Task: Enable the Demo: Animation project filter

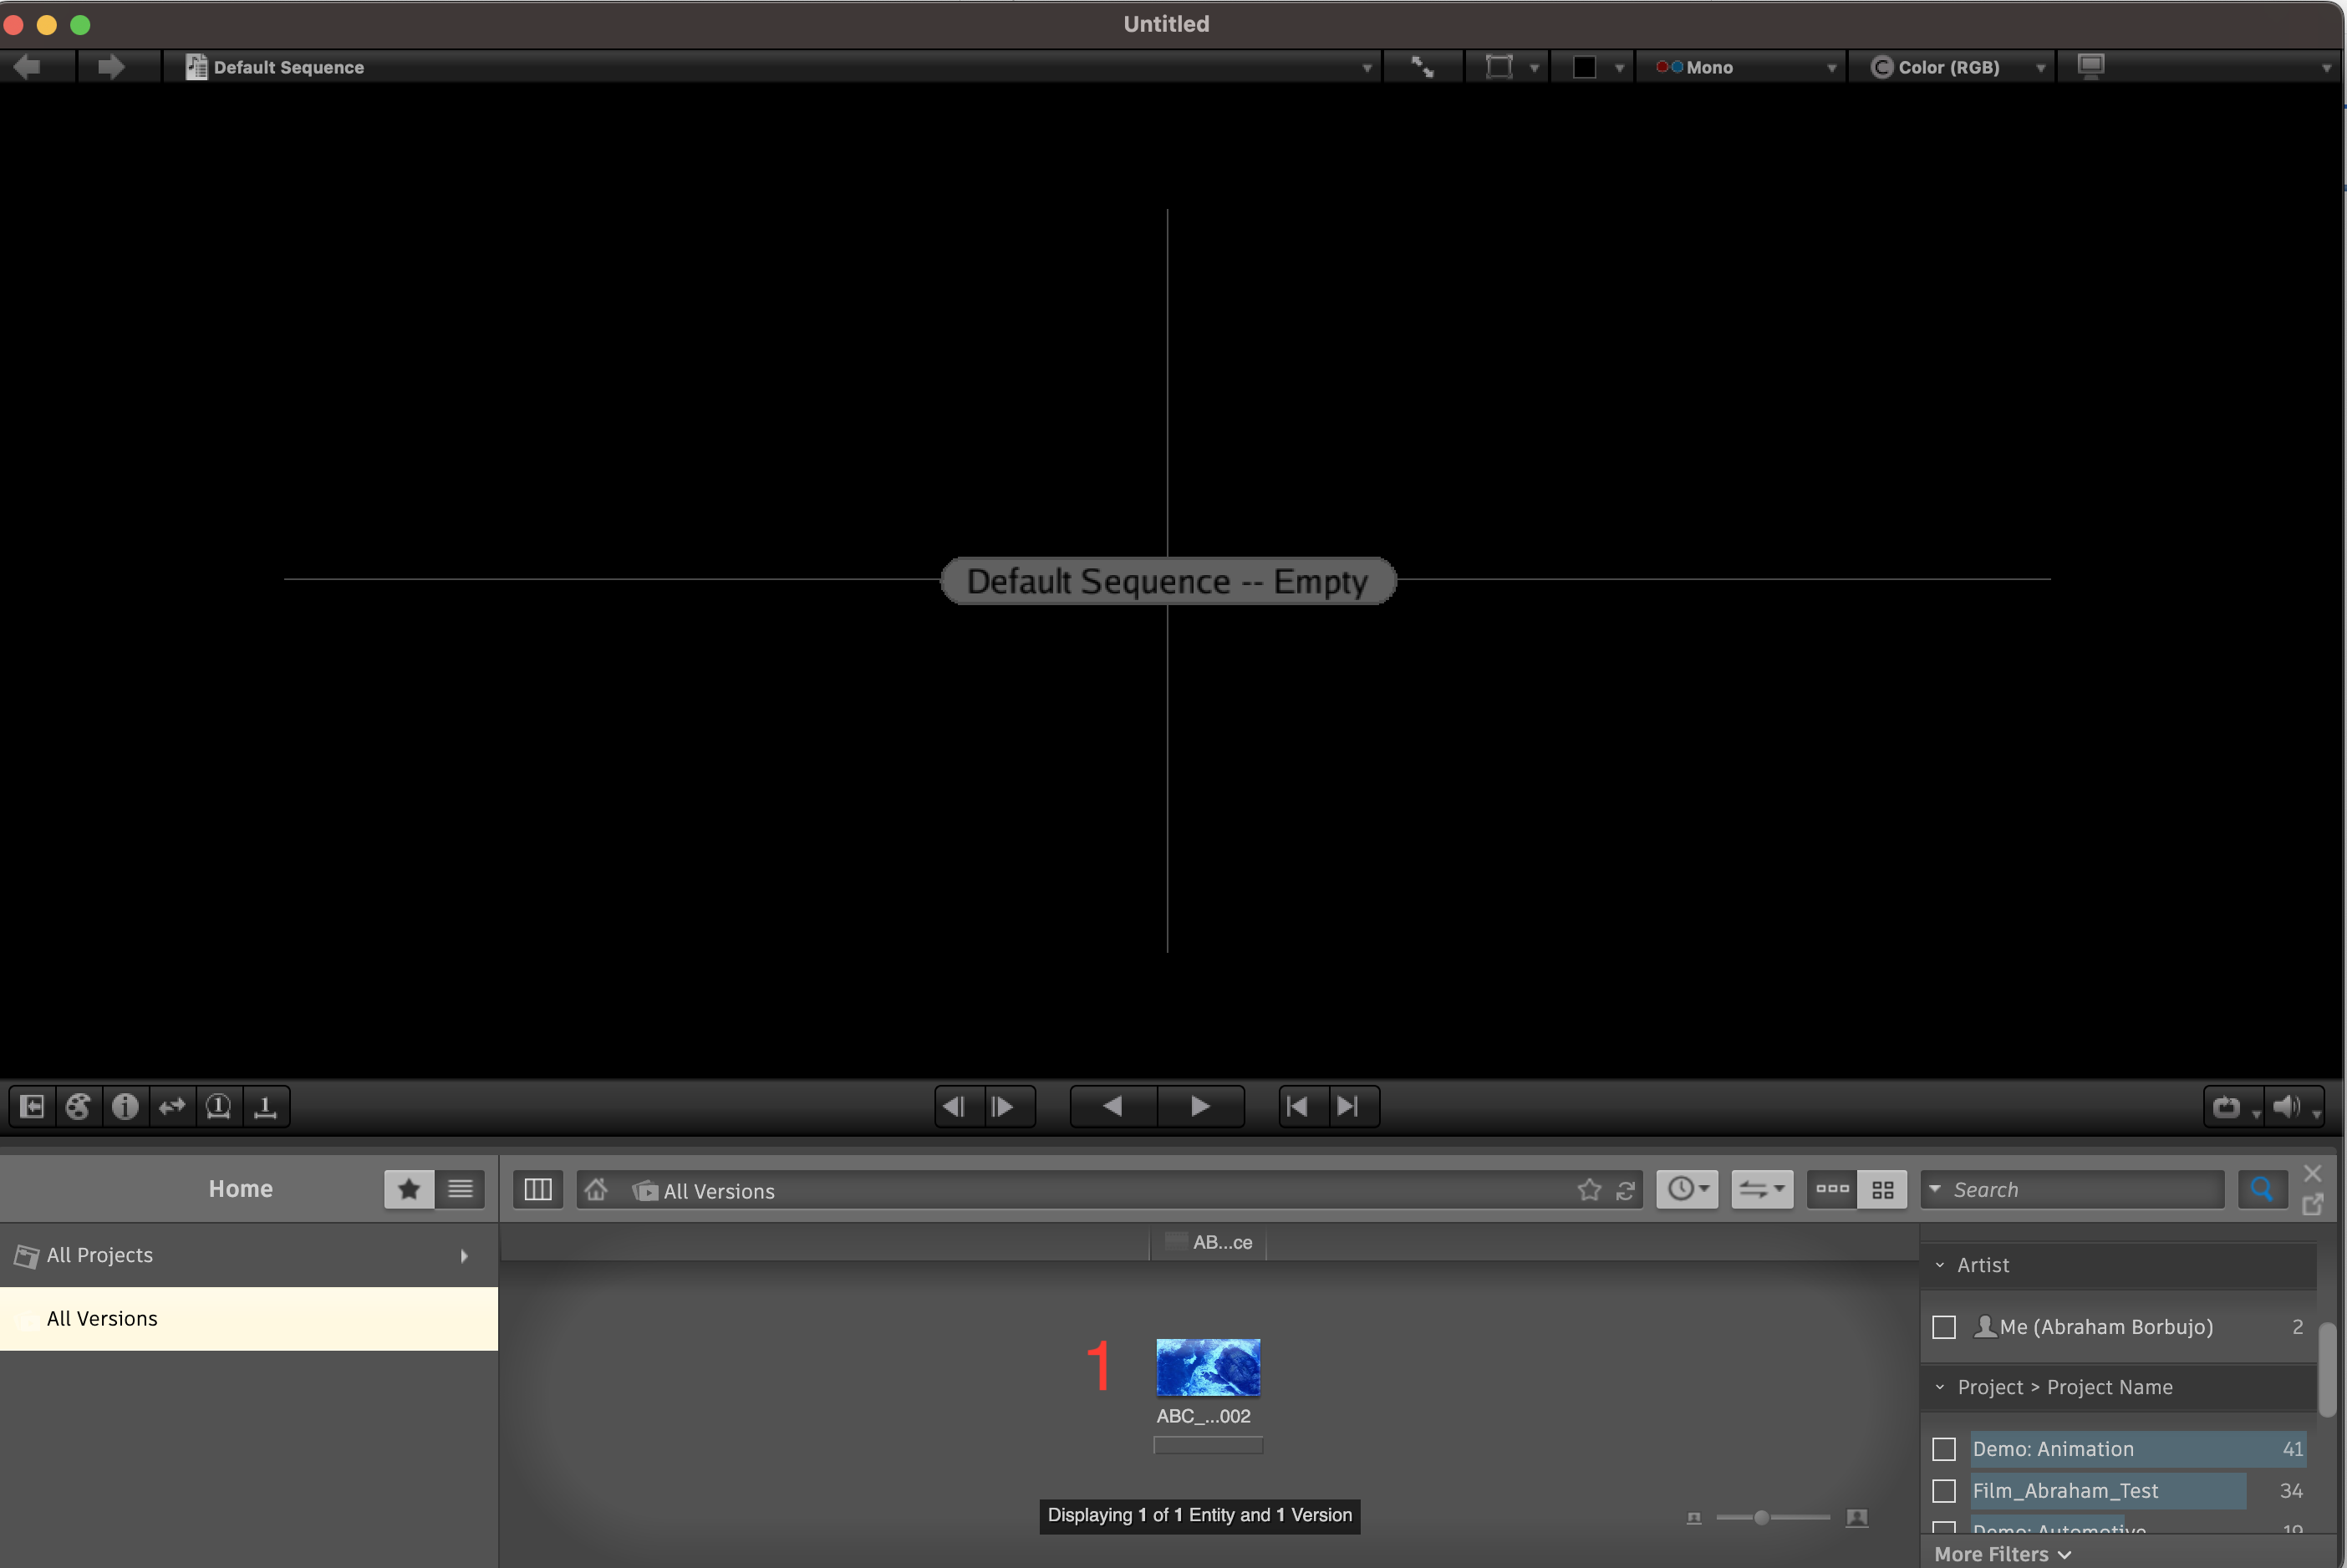Action: (1945, 1448)
